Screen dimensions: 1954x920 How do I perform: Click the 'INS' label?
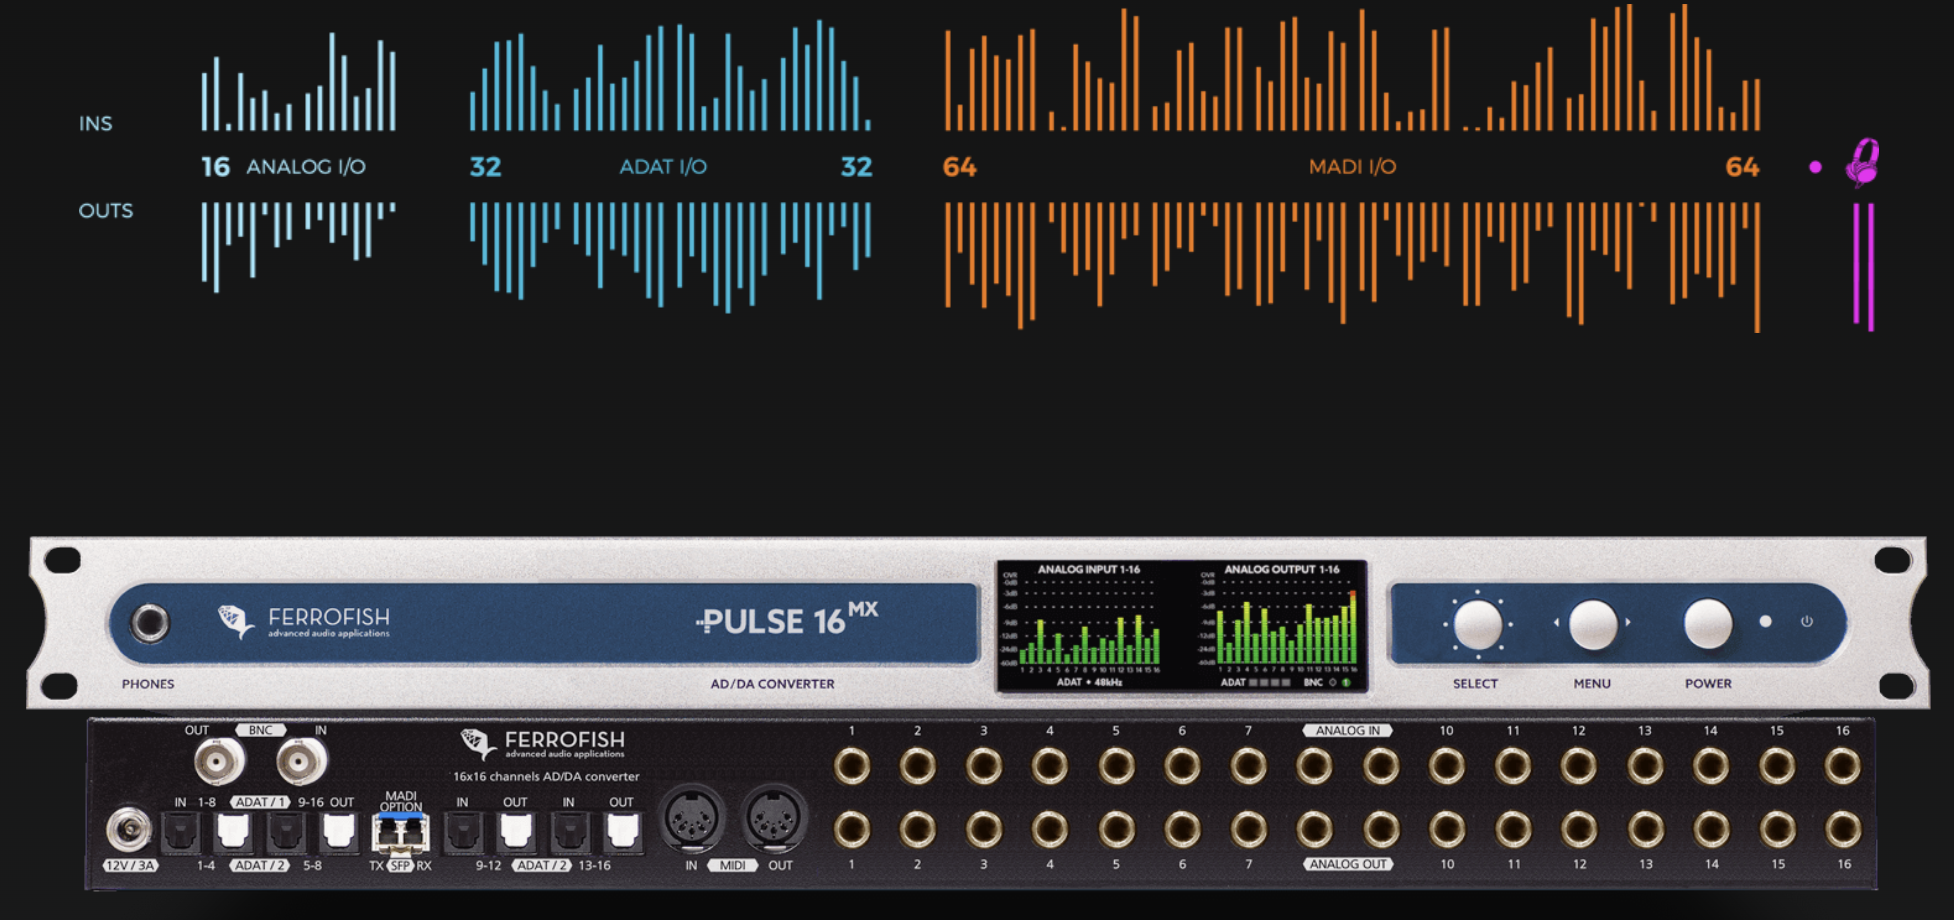pos(96,124)
